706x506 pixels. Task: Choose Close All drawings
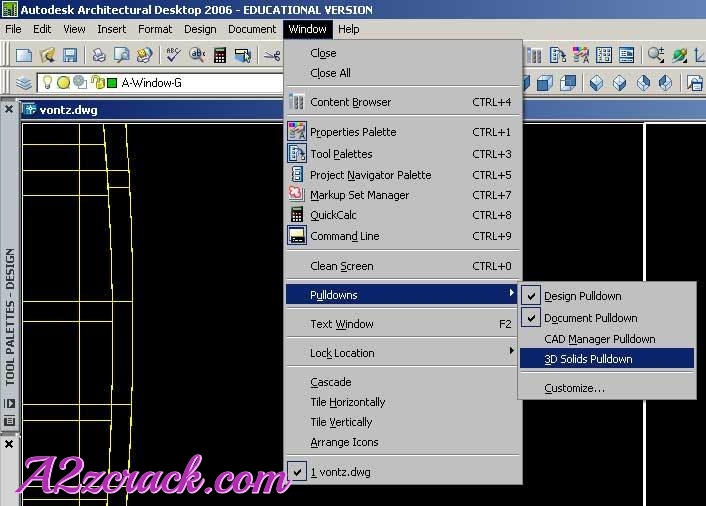tap(403, 73)
